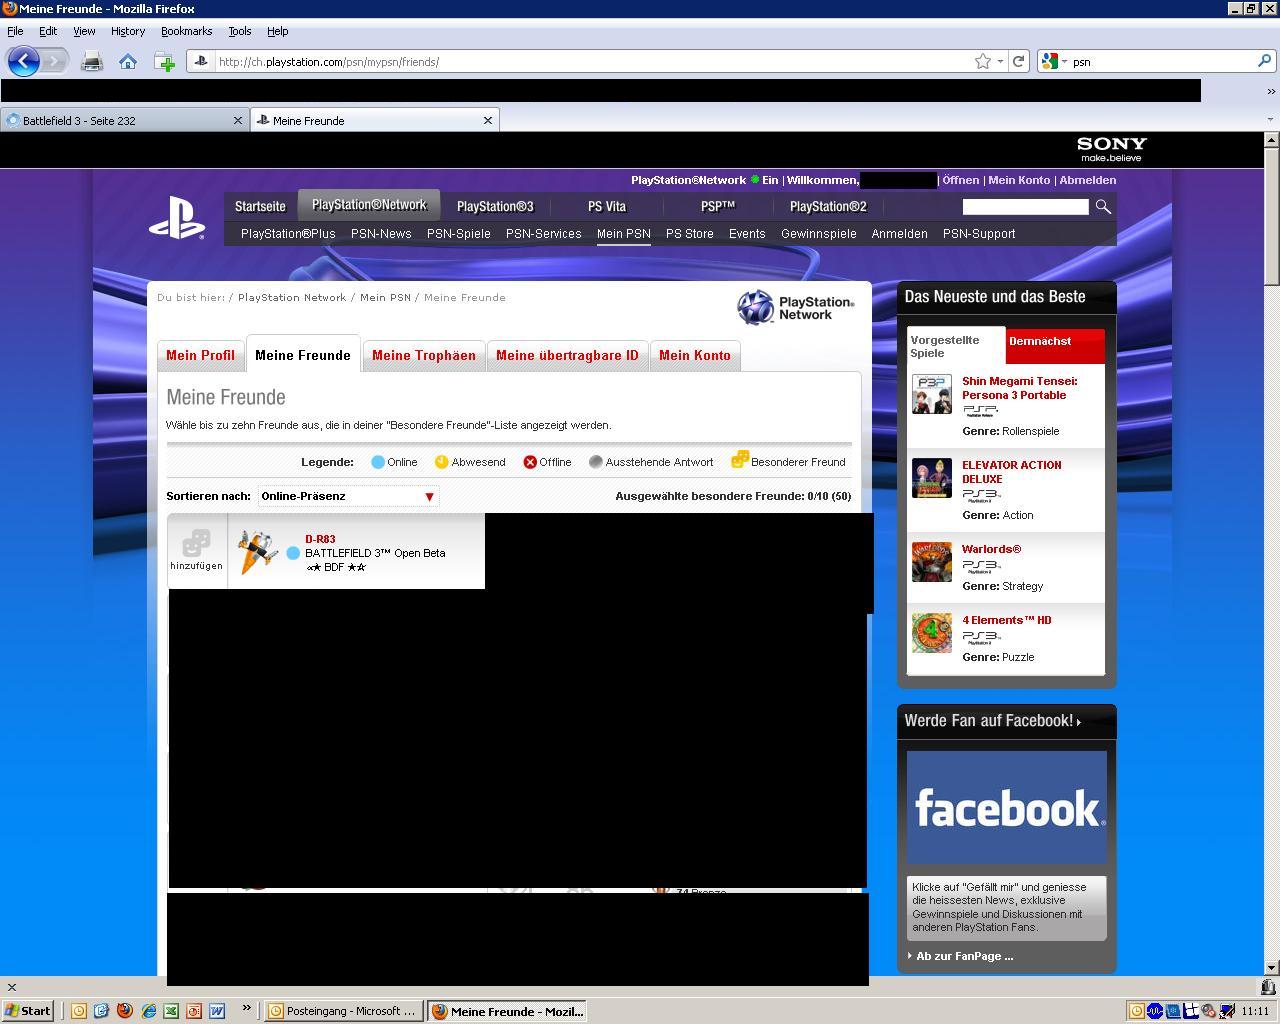Expand the quick launch overflow chevron
Viewport: 1280px width, 1024px height.
pos(246,1008)
